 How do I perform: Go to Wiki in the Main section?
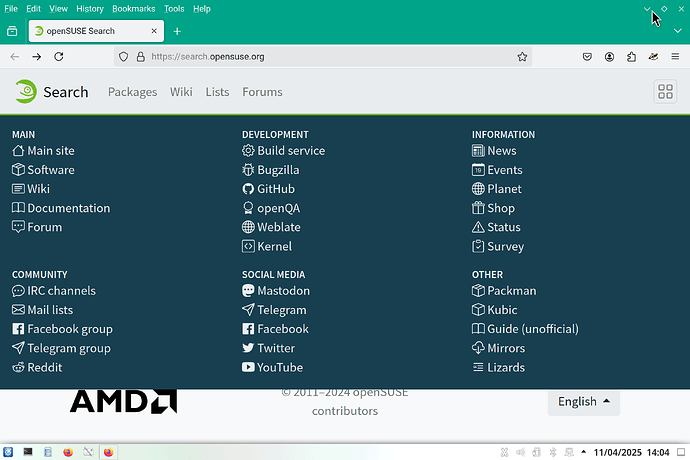pyautogui.click(x=31, y=189)
